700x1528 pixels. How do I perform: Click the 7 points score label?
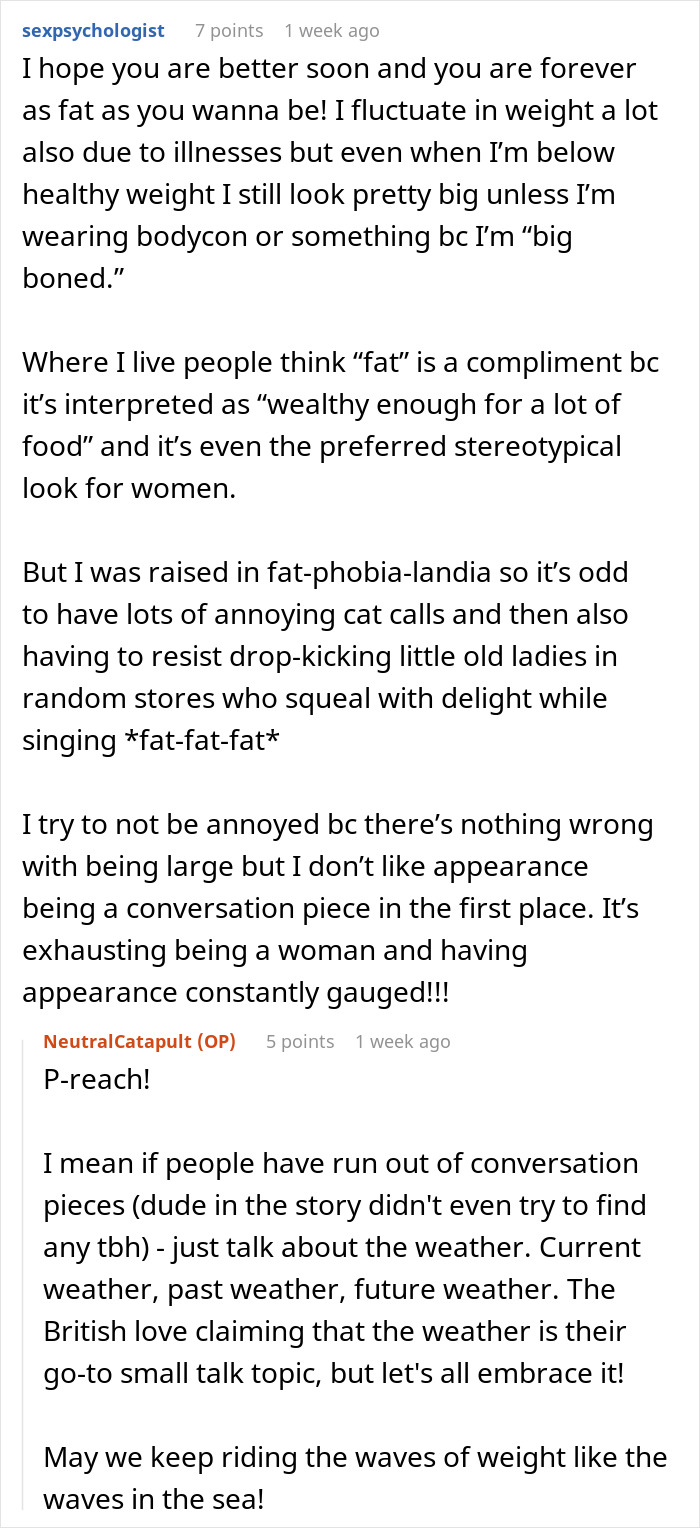point(228,30)
